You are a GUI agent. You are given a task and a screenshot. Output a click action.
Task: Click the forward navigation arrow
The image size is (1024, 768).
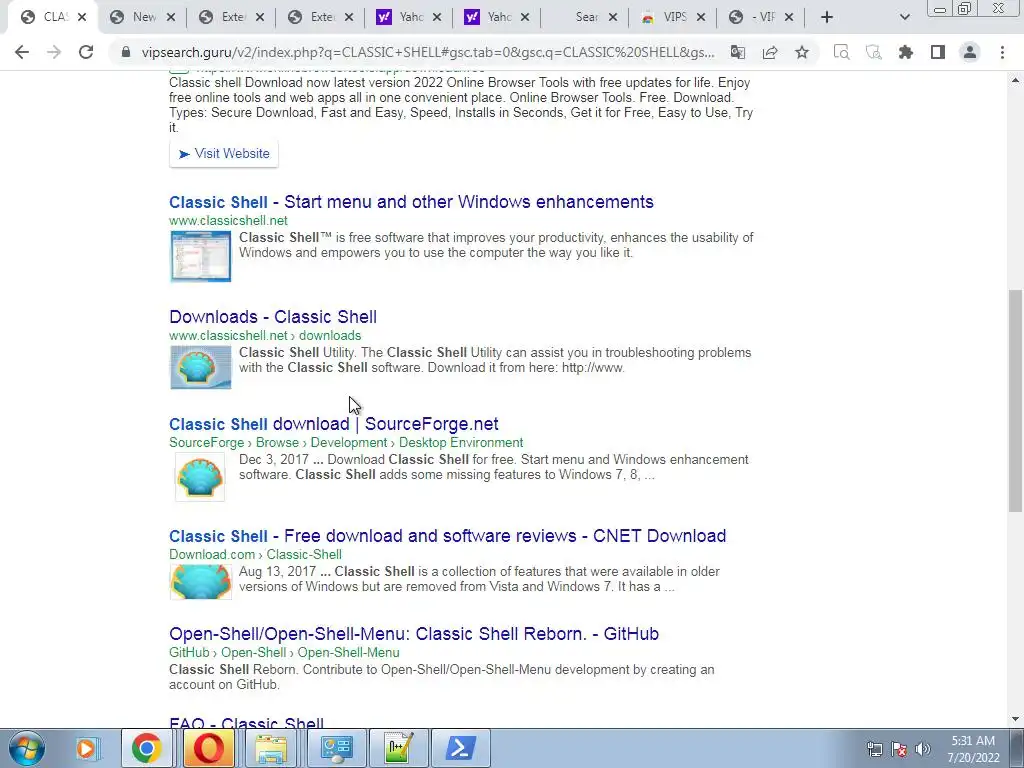54,52
